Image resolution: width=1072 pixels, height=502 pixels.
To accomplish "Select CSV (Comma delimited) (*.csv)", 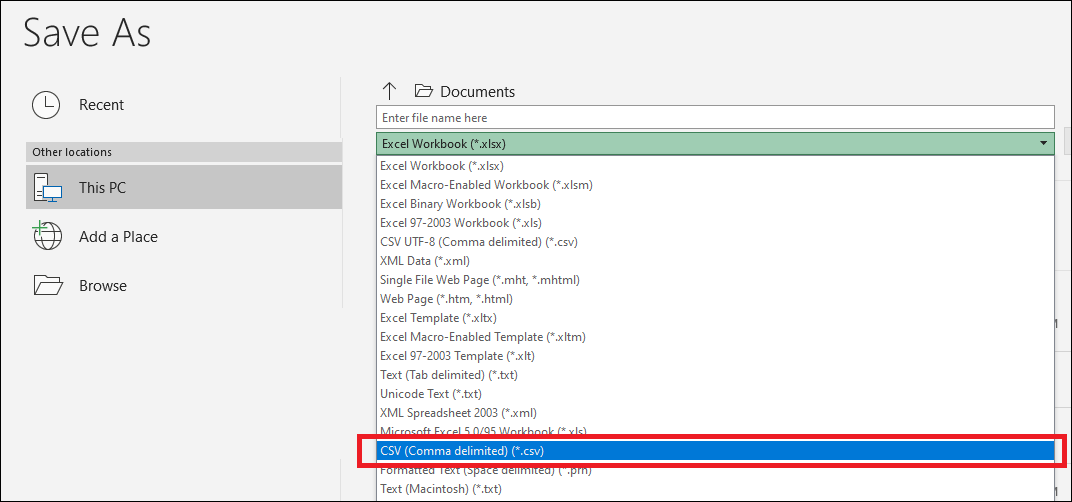I will click(x=715, y=451).
